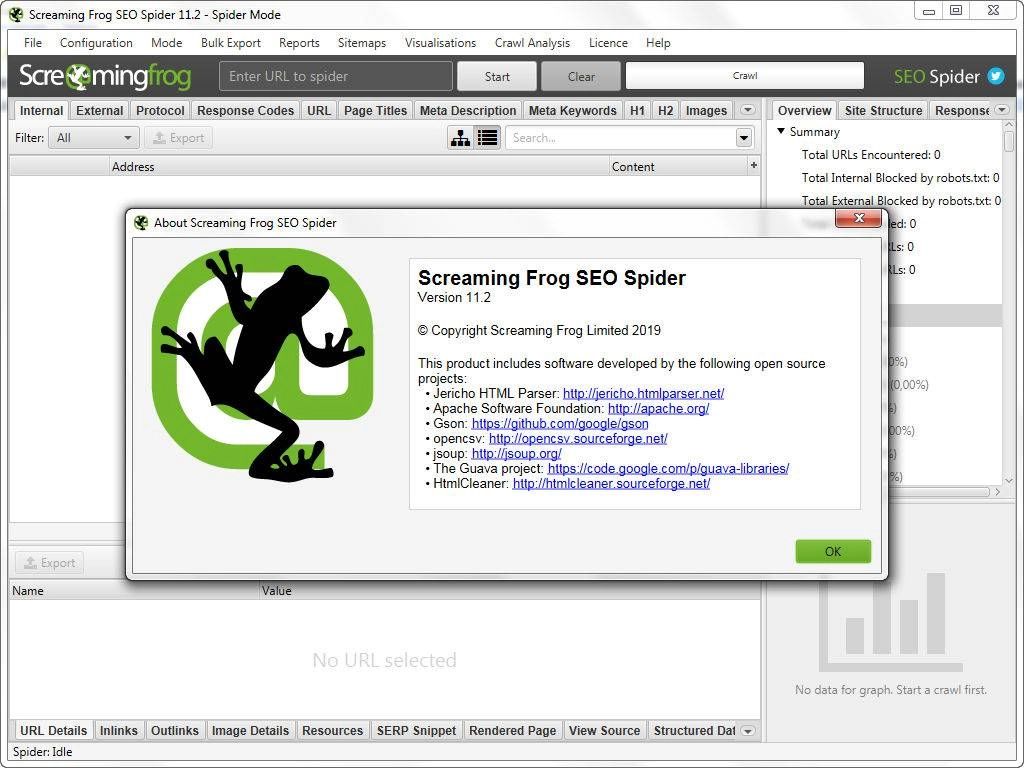
Task: Open the opencsv sourceforge link
Action: [x=578, y=438]
